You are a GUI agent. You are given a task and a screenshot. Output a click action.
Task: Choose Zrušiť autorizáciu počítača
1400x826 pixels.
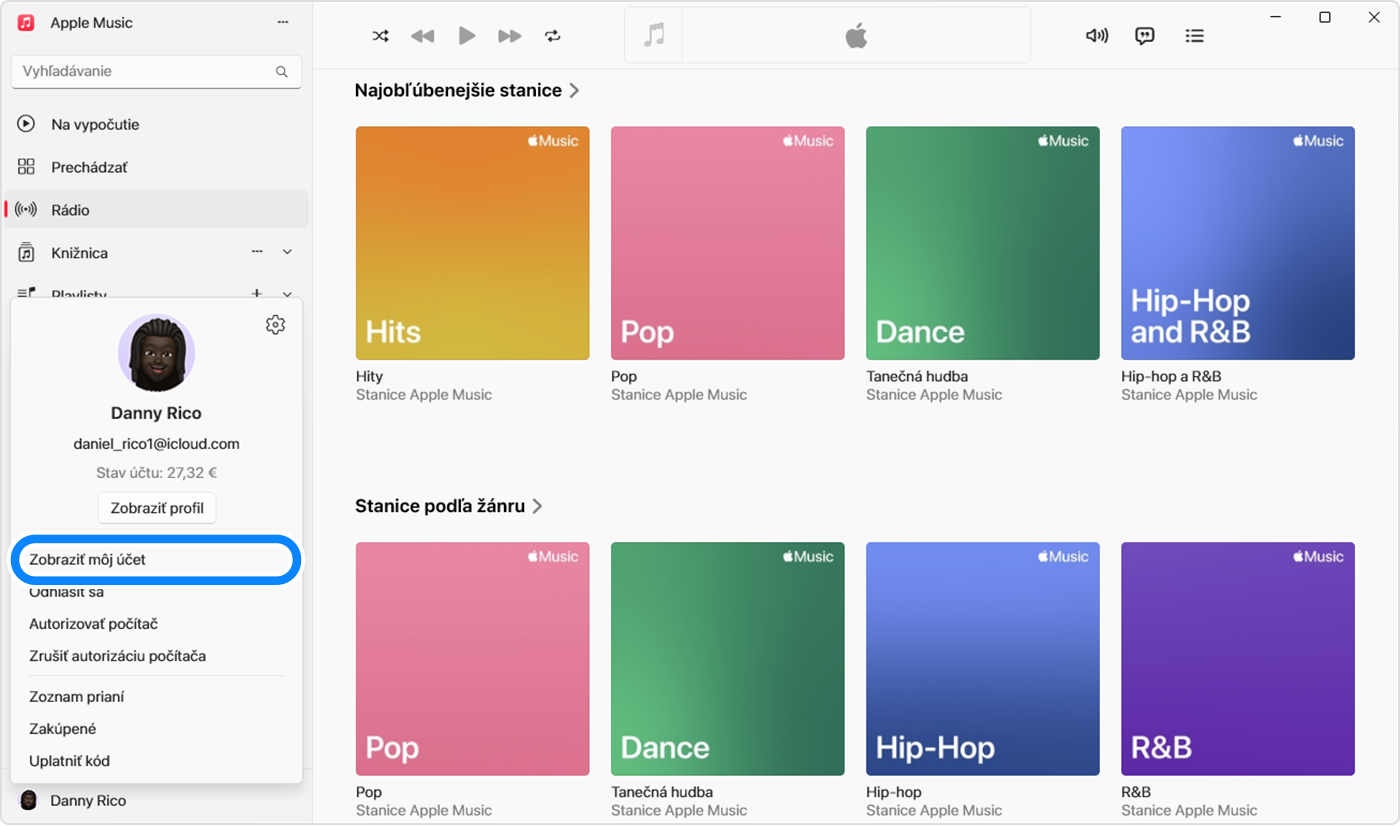point(118,656)
